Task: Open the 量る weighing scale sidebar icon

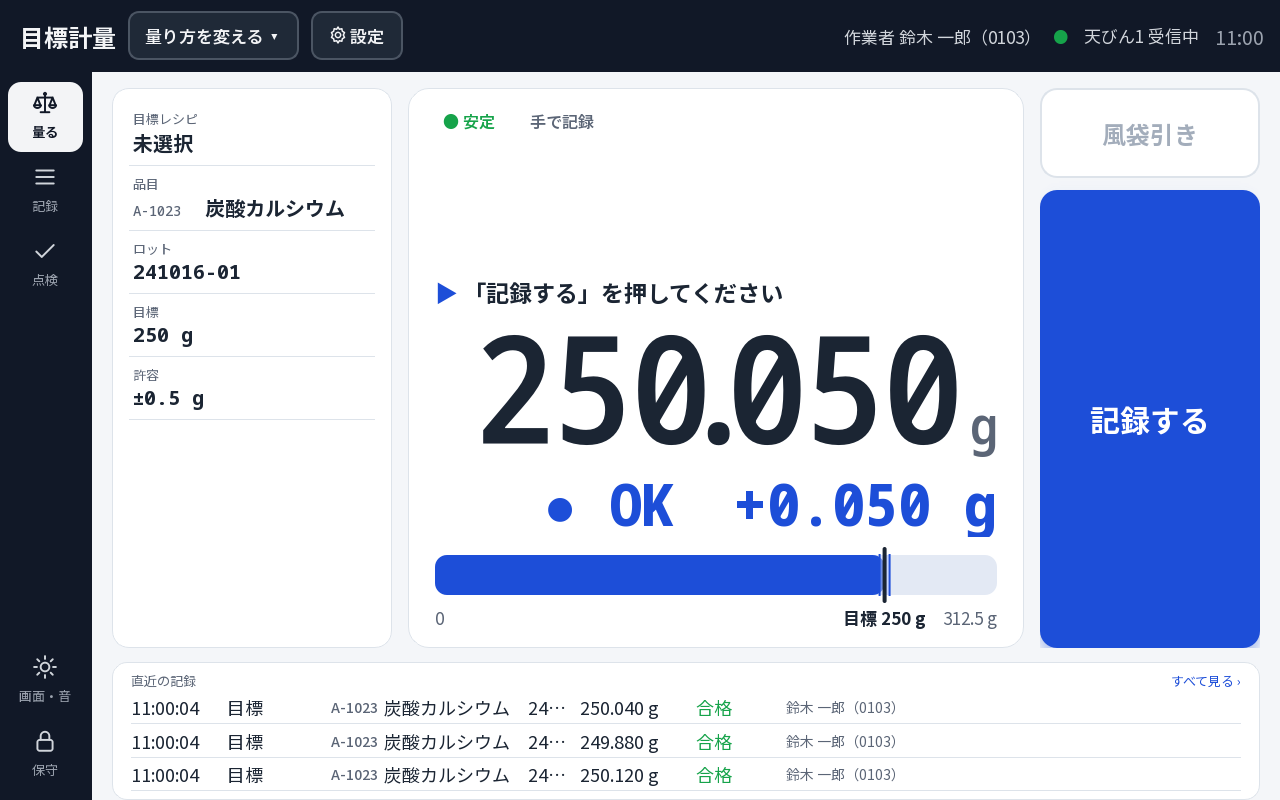Action: [45, 117]
